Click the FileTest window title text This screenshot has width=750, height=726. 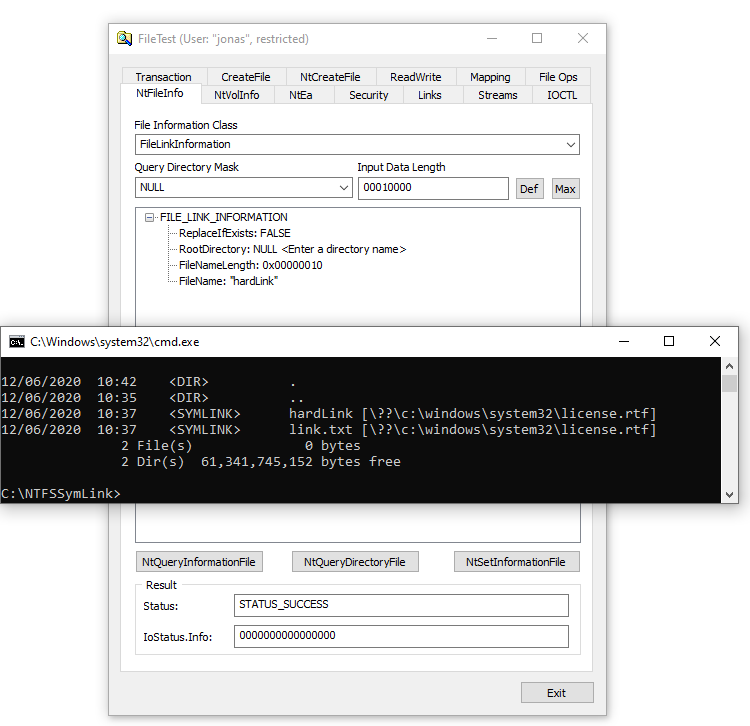coord(223,39)
